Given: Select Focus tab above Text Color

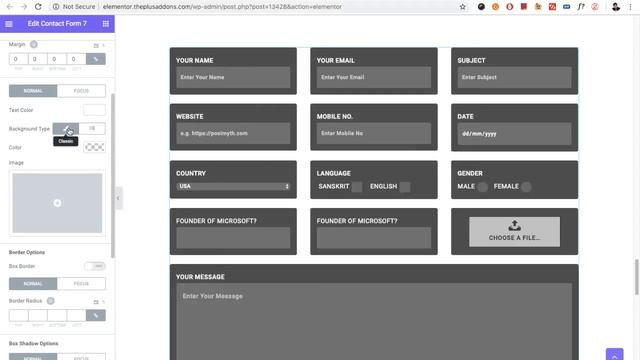Looking at the screenshot, I should tap(81, 91).
